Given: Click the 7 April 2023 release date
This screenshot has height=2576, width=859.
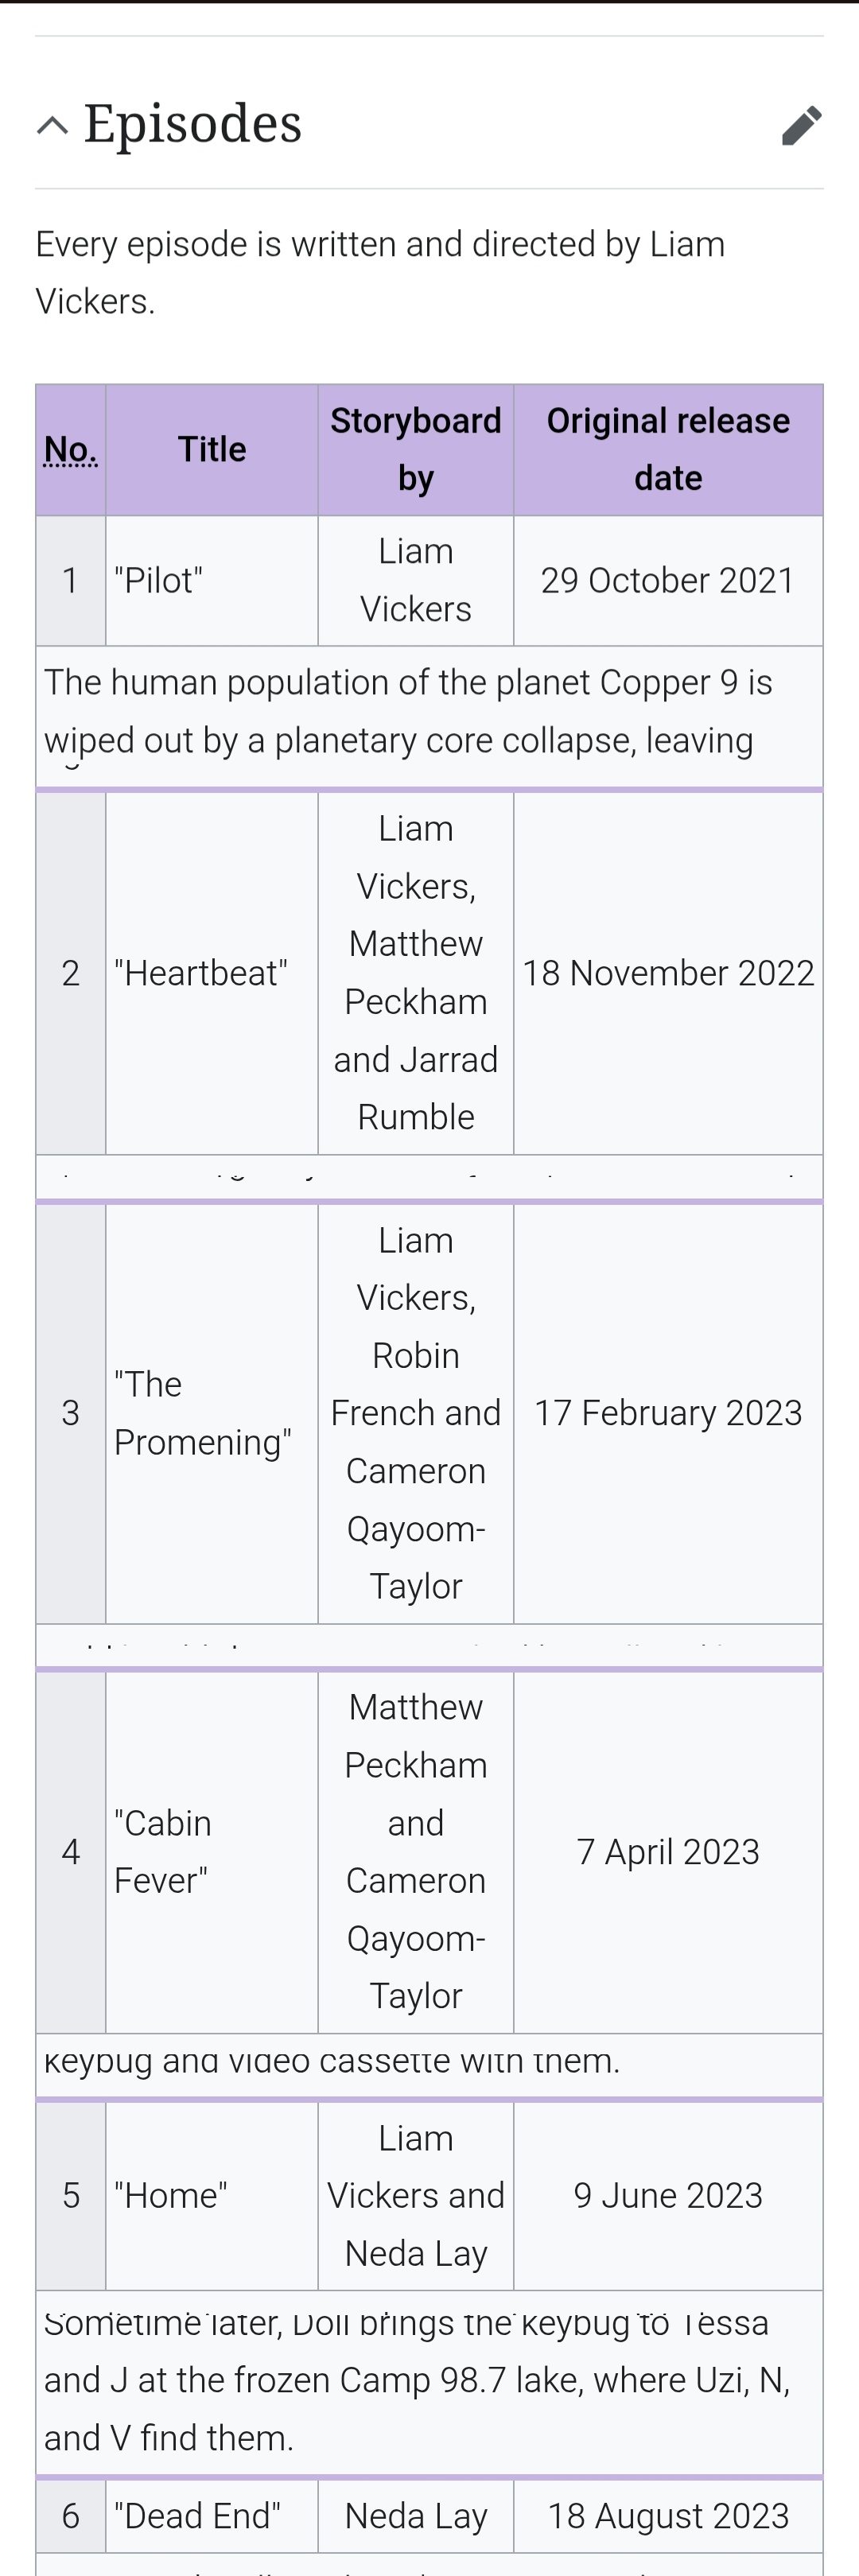Looking at the screenshot, I should pyautogui.click(x=668, y=1852).
